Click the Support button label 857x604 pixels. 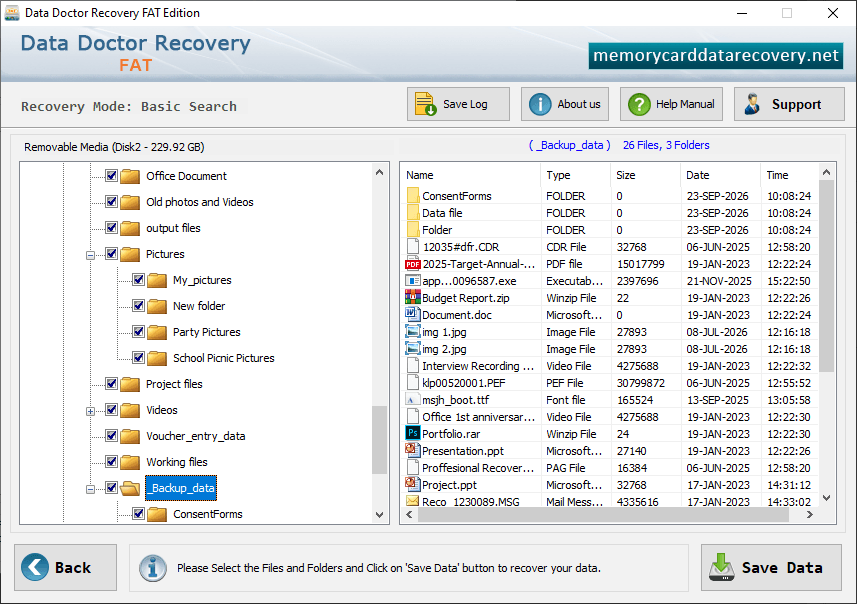tap(796, 104)
